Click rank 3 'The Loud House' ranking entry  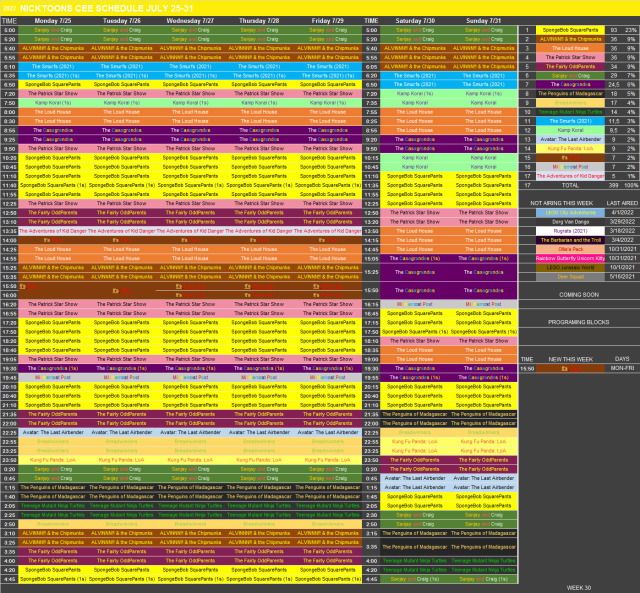tap(570, 48)
